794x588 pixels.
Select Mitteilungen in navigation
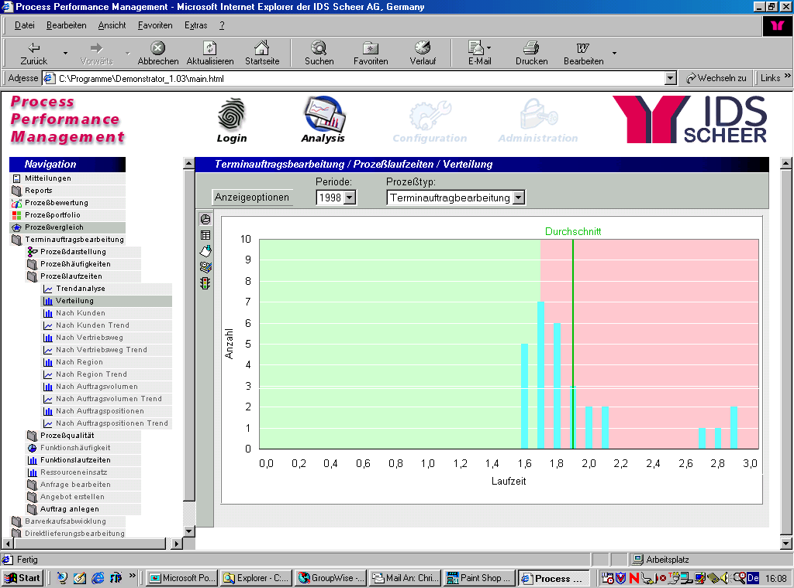point(67,178)
